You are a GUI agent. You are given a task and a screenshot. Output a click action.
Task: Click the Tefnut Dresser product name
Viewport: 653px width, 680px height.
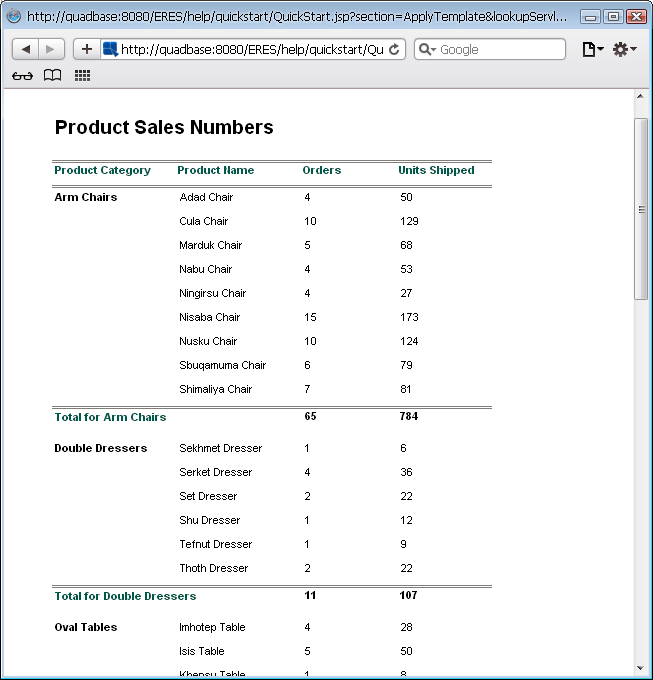tap(215, 544)
